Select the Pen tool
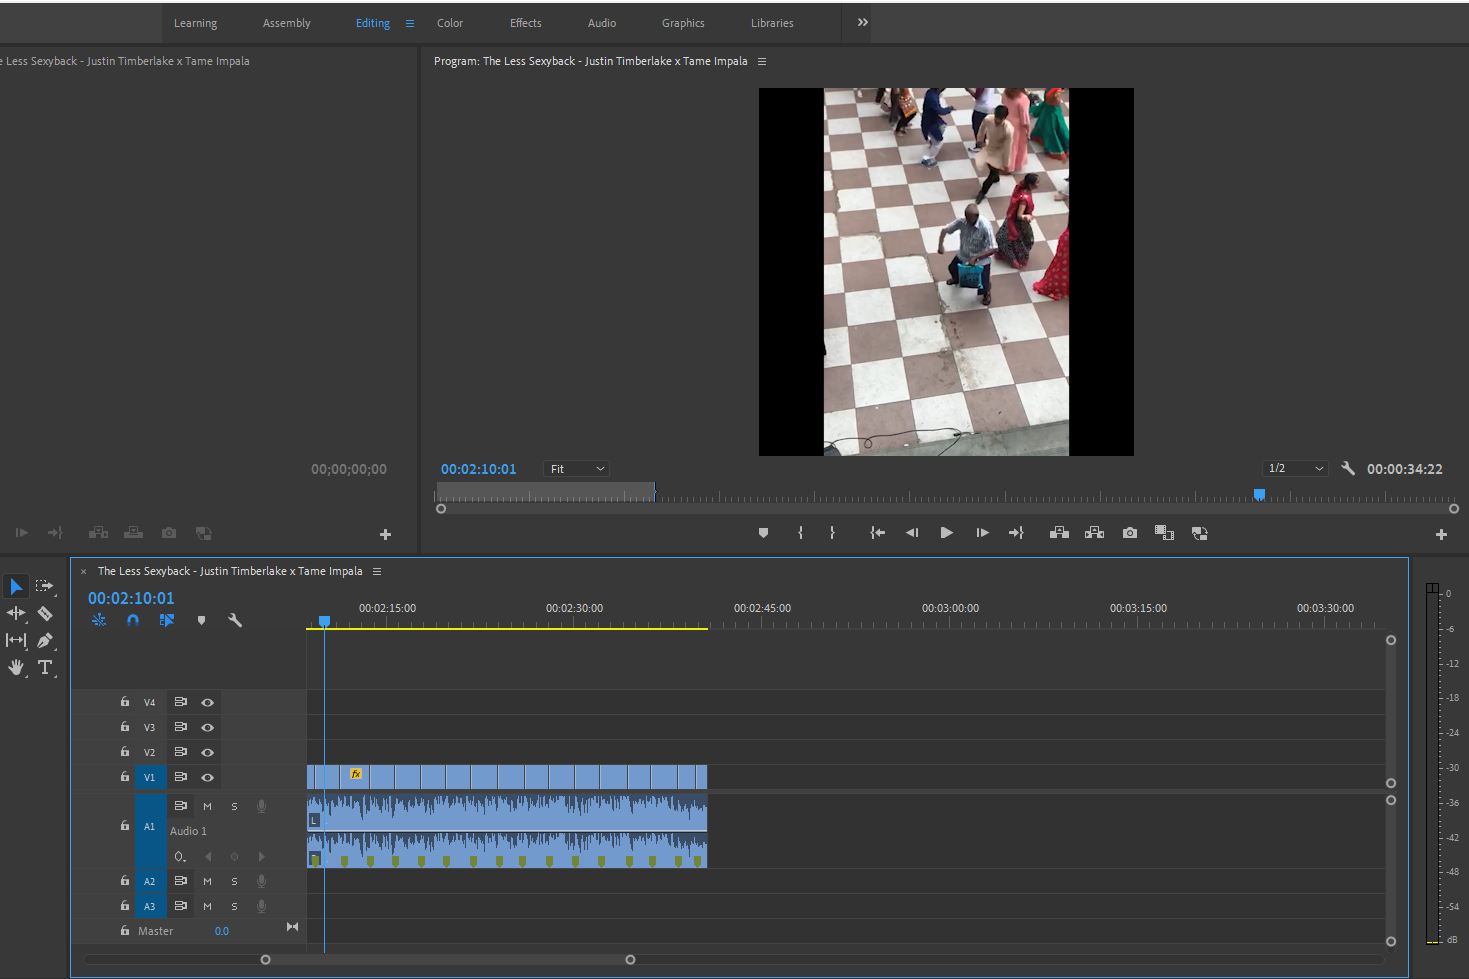The image size is (1469, 979). [45, 640]
